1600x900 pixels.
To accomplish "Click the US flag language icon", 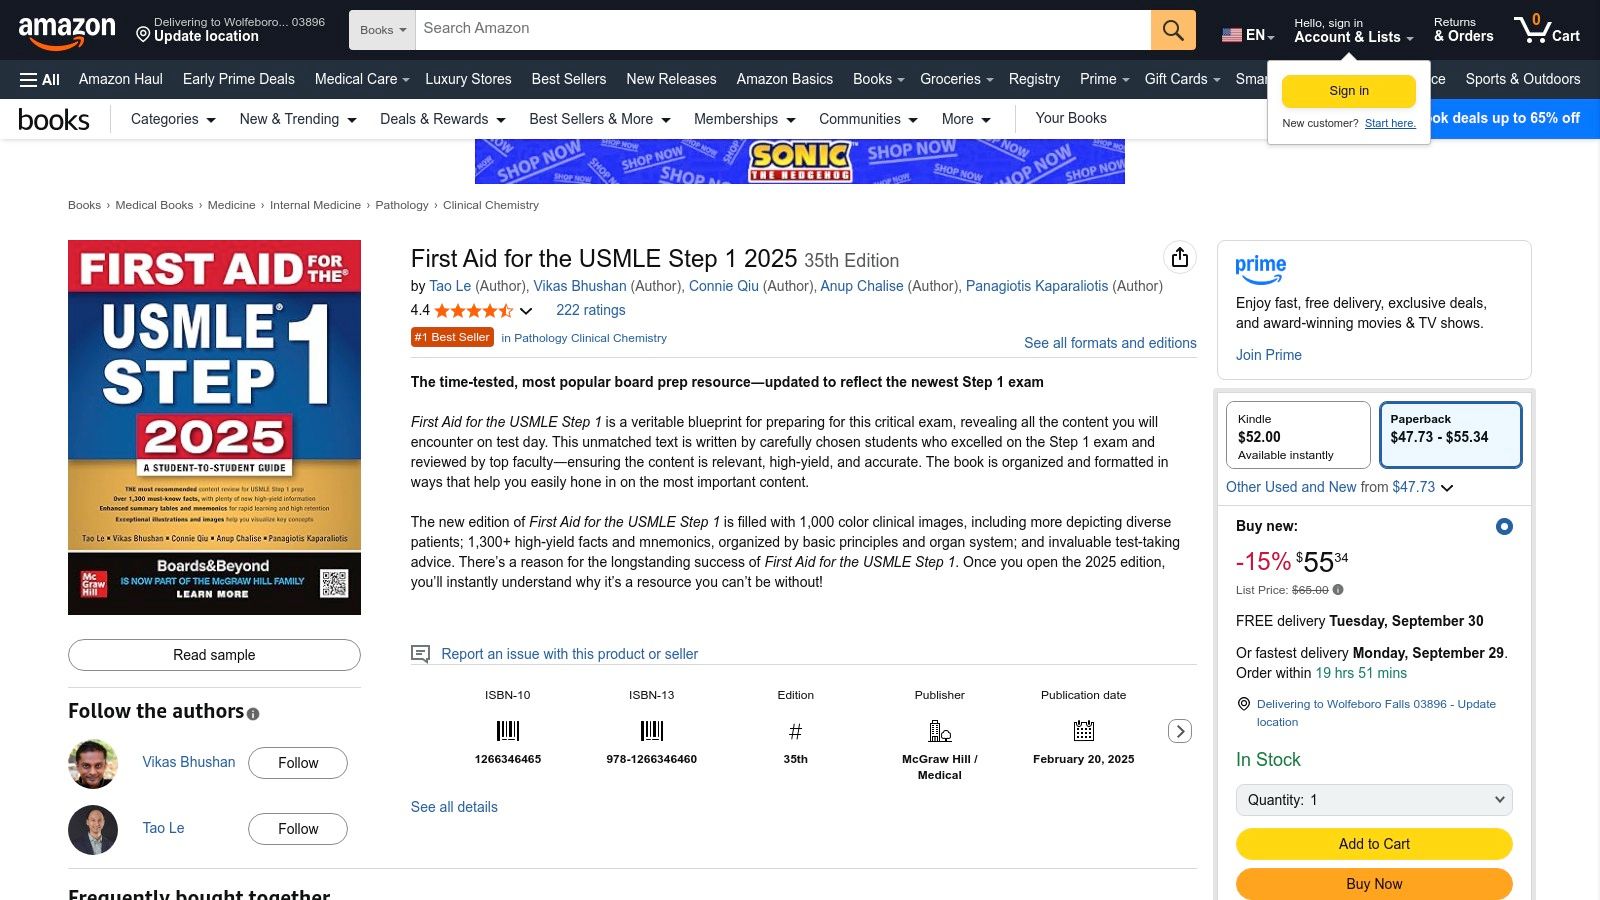I will pyautogui.click(x=1231, y=35).
